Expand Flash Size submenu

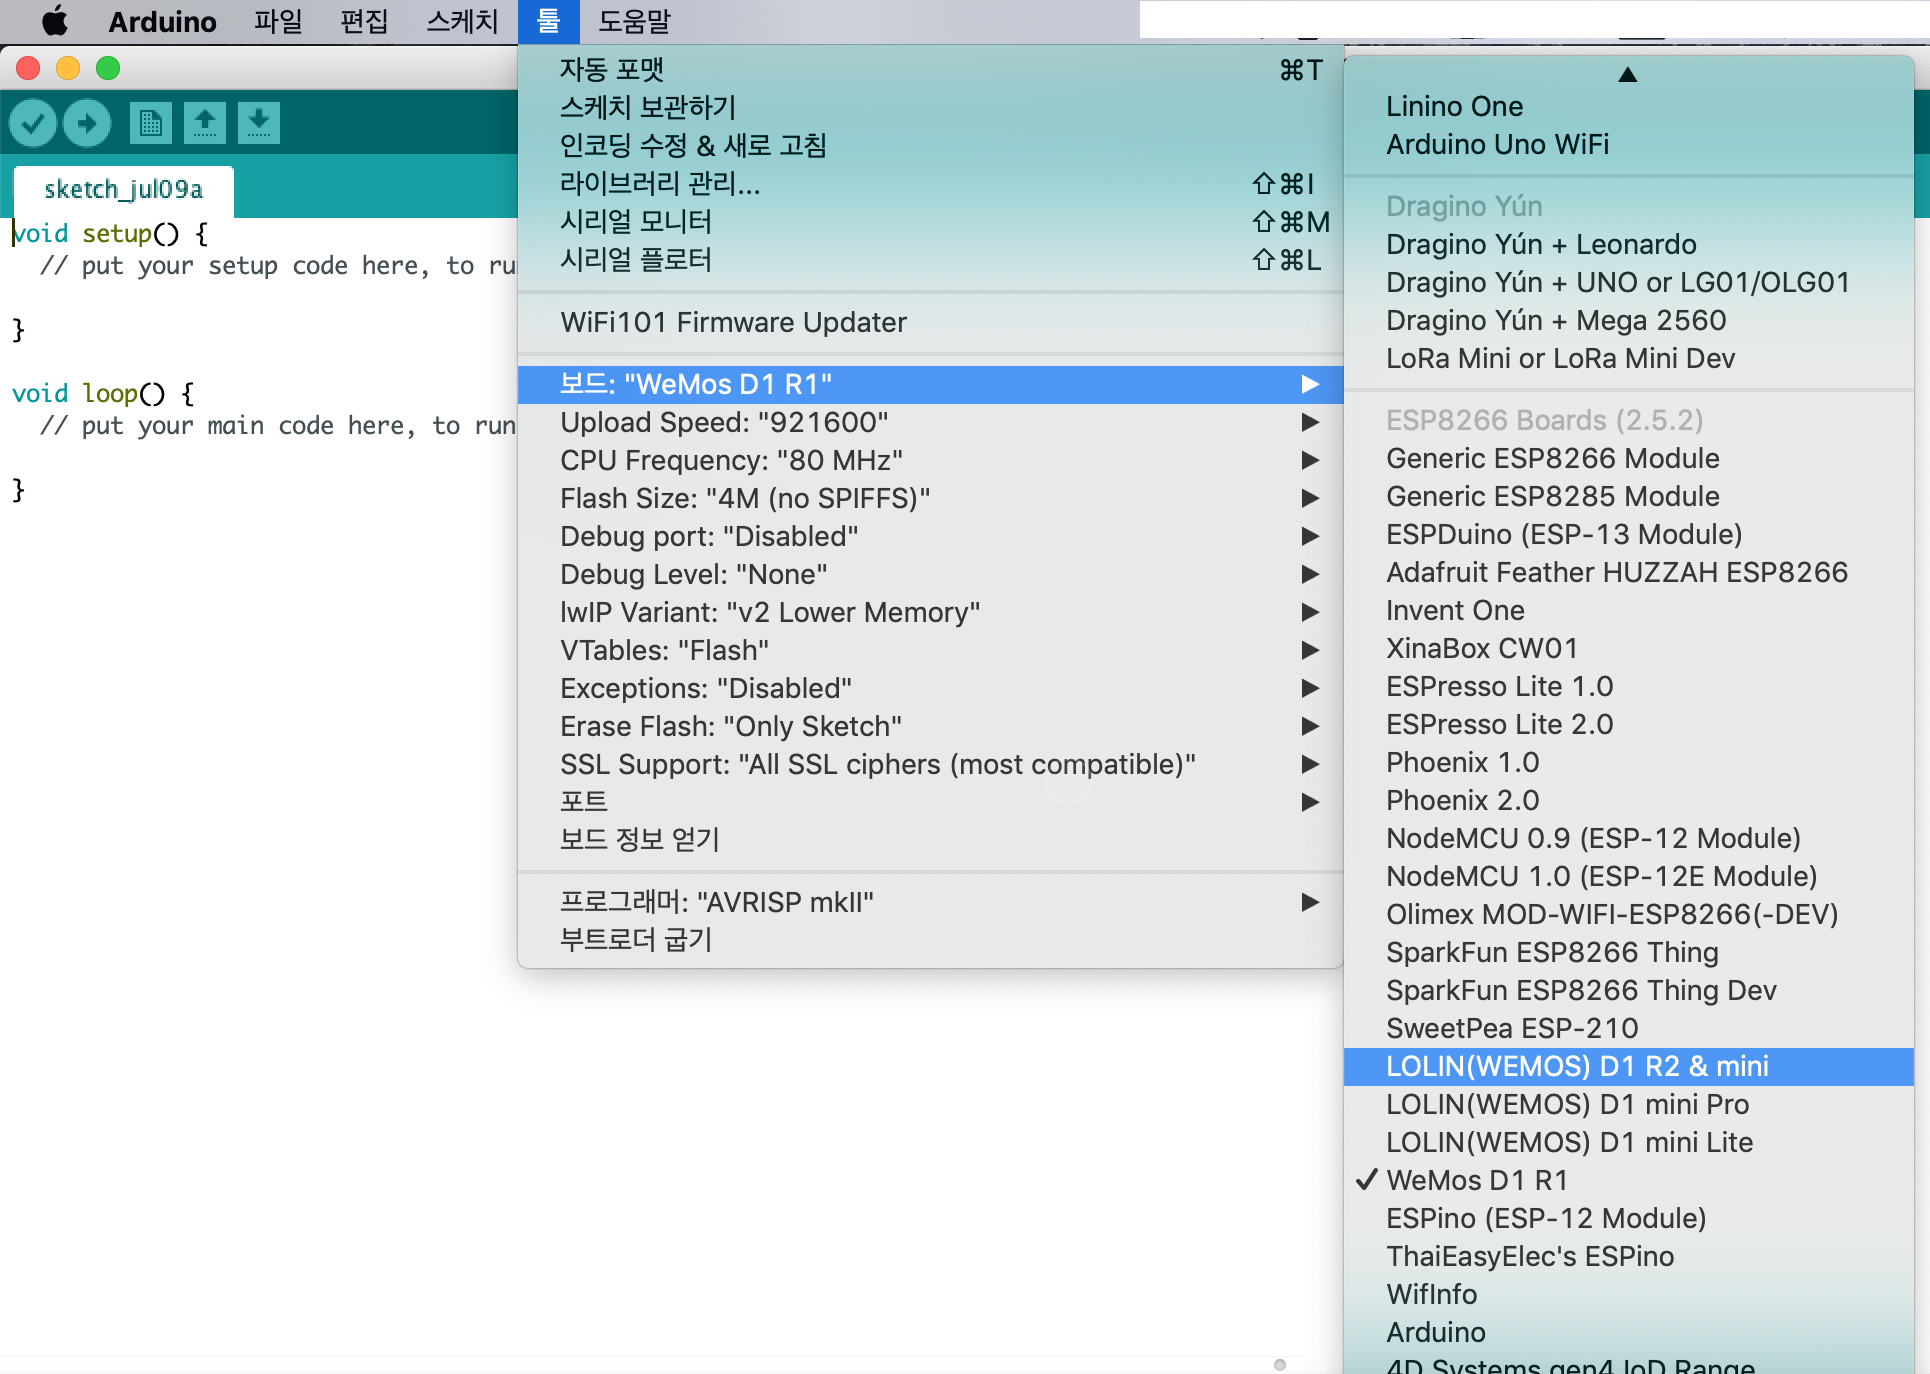[930, 498]
